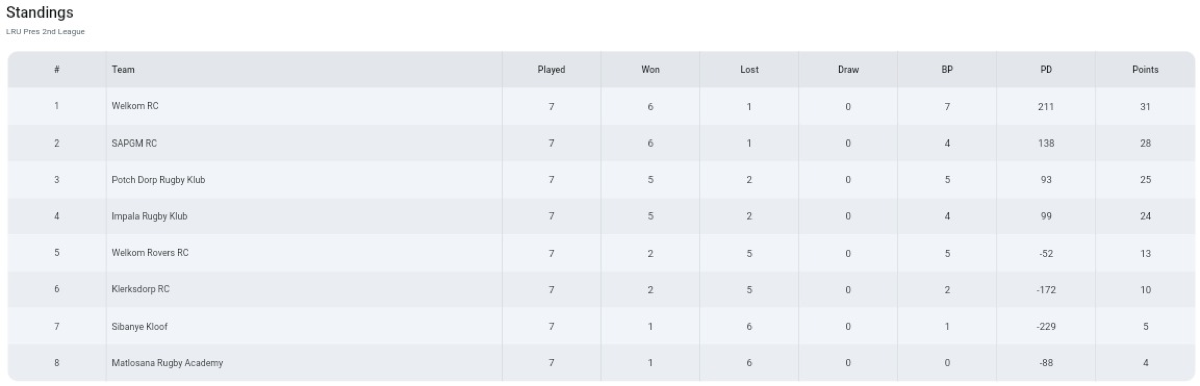
Task: Click the Draw column header
Action: 848,70
